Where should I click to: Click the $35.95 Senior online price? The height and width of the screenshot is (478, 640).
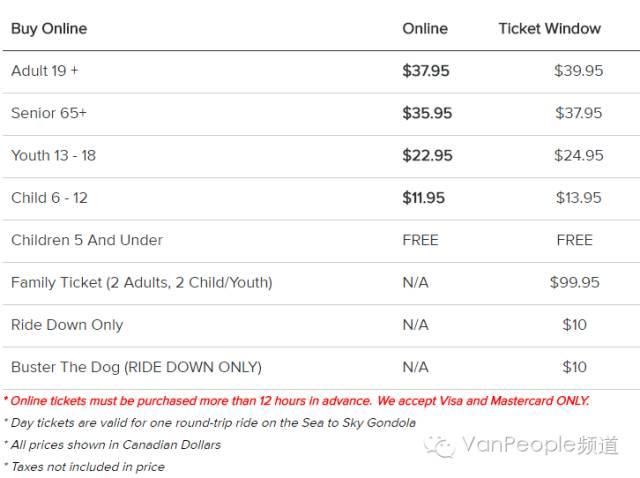pyautogui.click(x=427, y=113)
